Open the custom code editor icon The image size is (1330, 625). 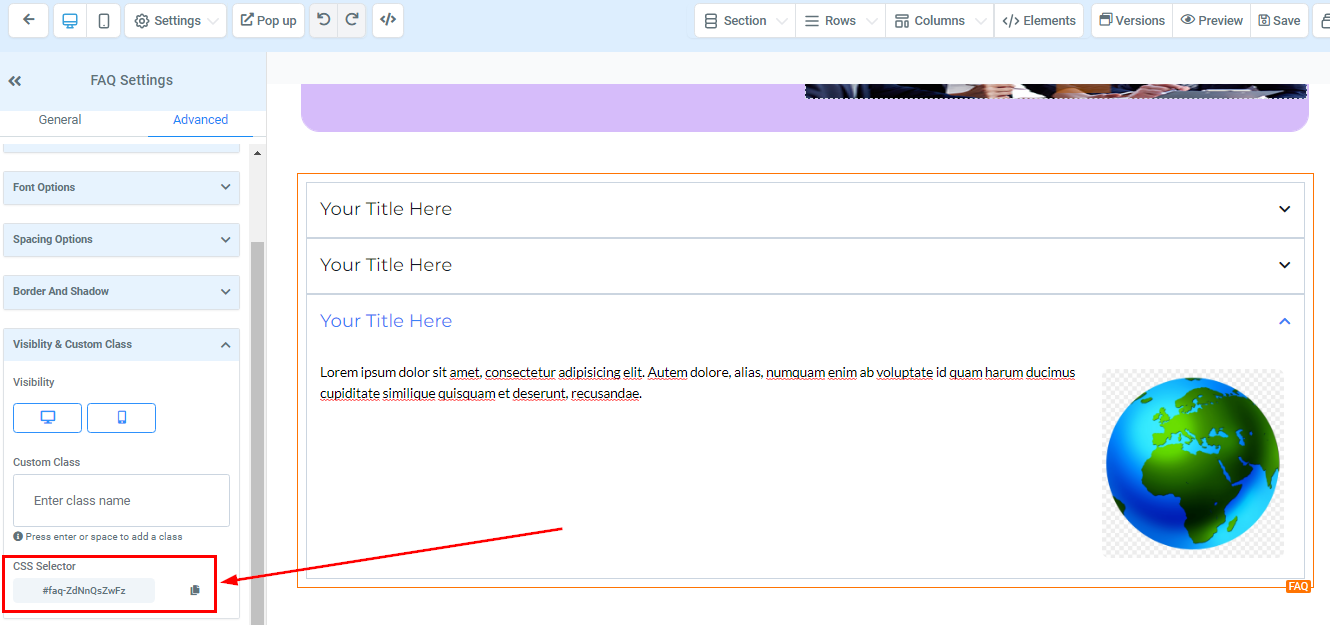coord(388,20)
